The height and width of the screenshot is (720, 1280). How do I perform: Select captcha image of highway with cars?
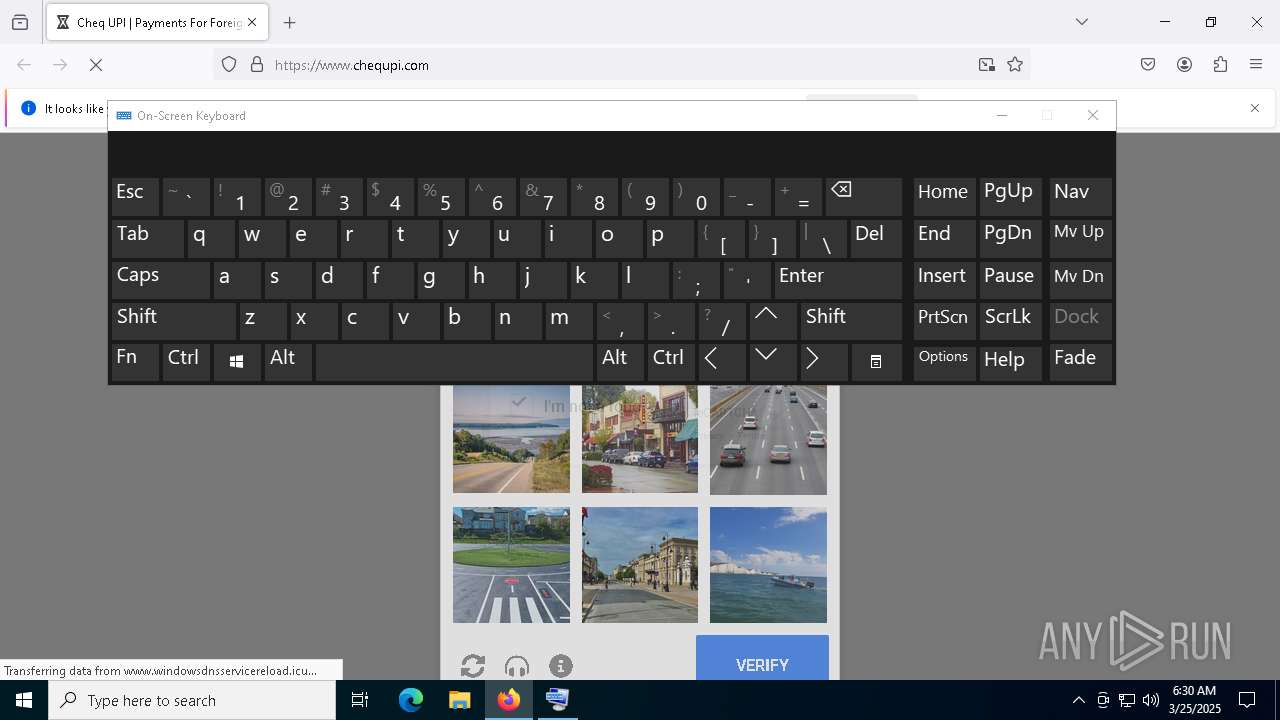click(768, 439)
